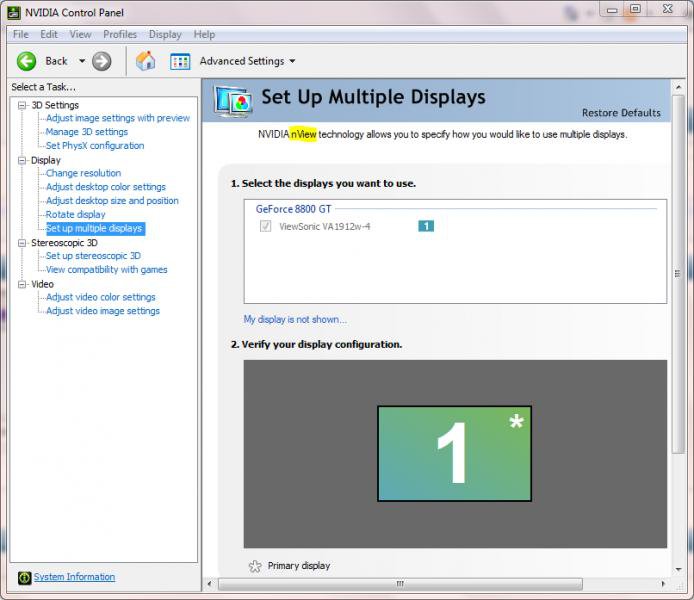Open Adjust desktop size and position
Viewport: 694px width, 600px height.
coord(112,200)
